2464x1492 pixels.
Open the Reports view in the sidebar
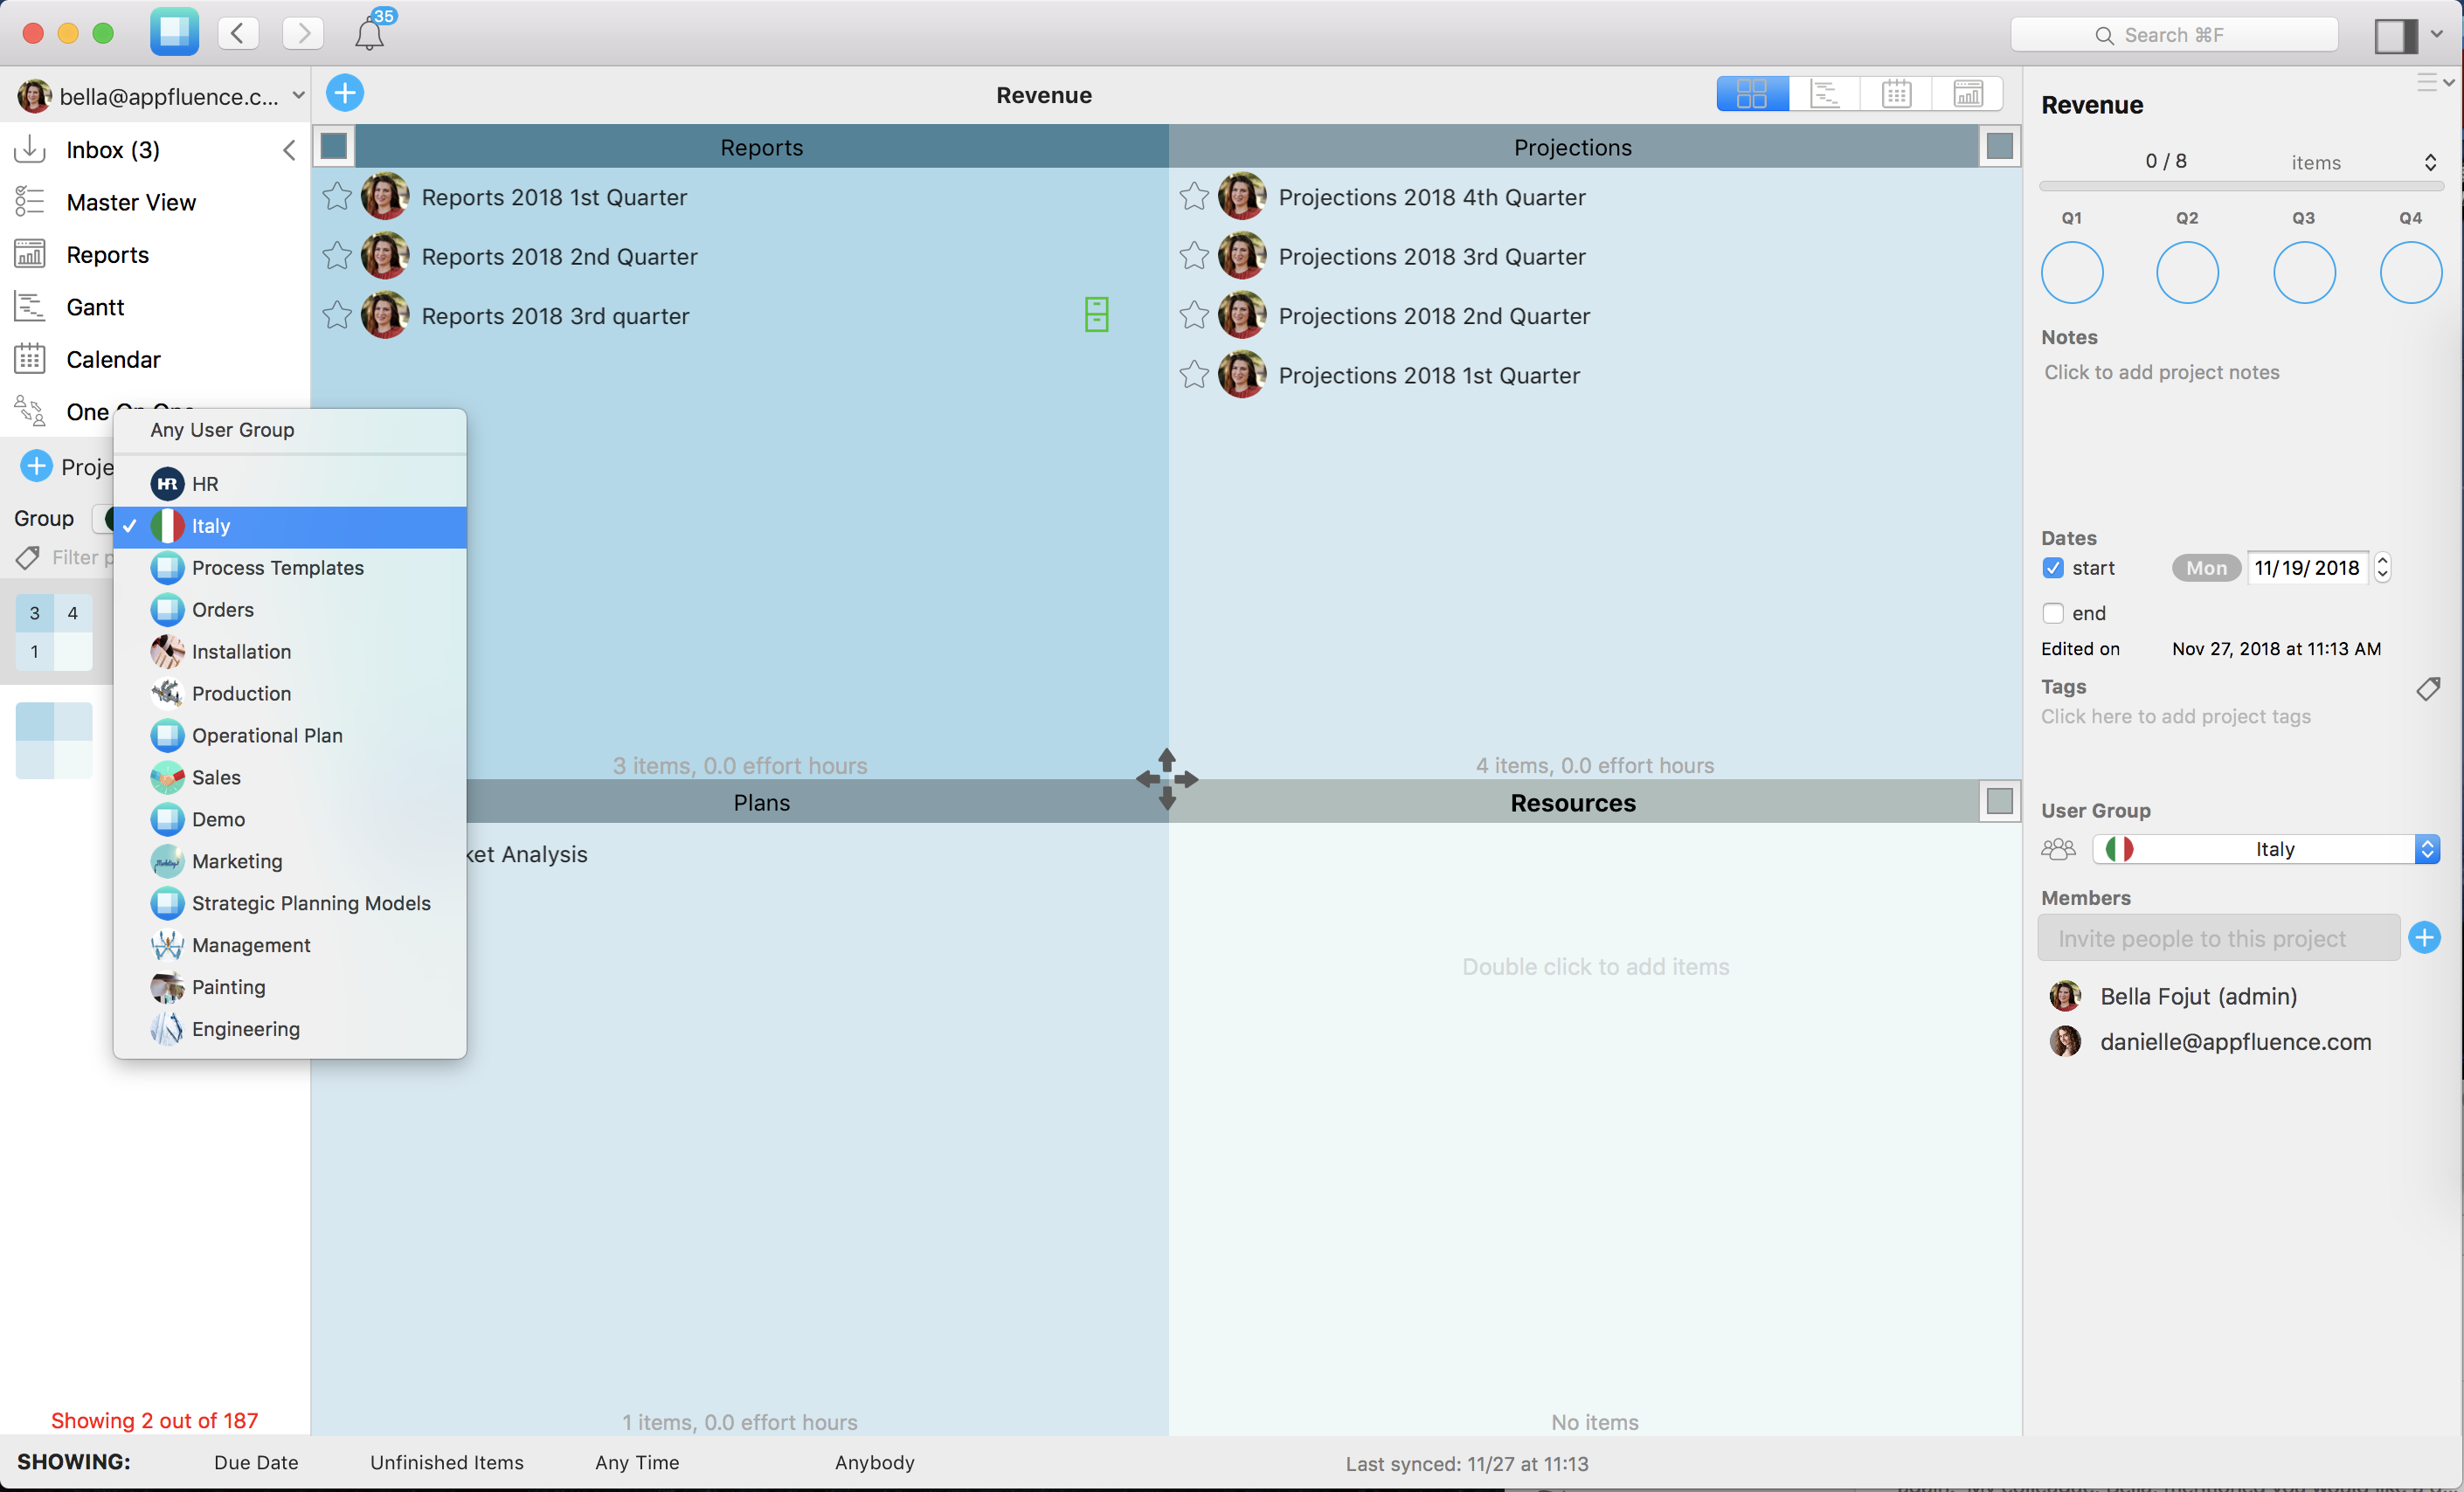[107, 254]
